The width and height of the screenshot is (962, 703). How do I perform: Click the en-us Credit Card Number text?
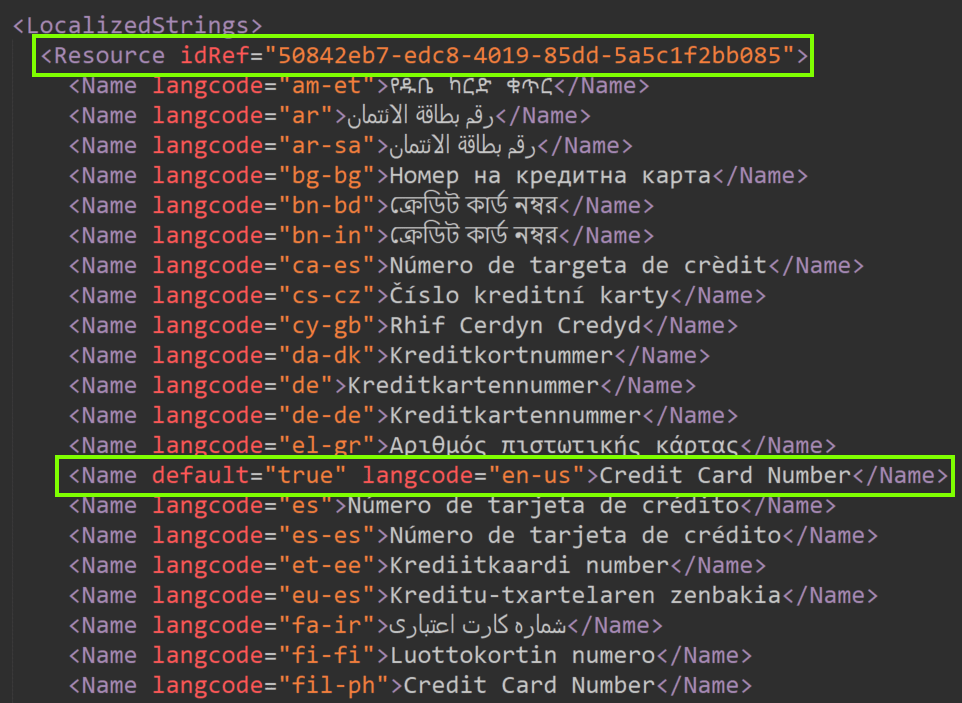click(x=724, y=475)
